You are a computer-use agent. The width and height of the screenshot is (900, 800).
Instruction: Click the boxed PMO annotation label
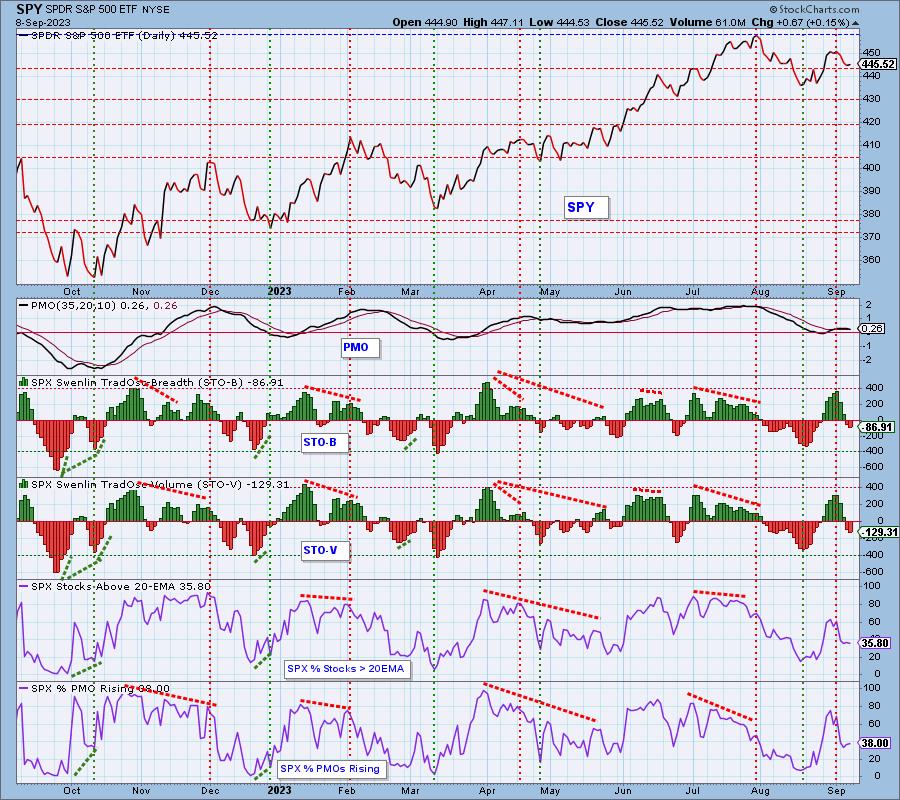pos(360,348)
